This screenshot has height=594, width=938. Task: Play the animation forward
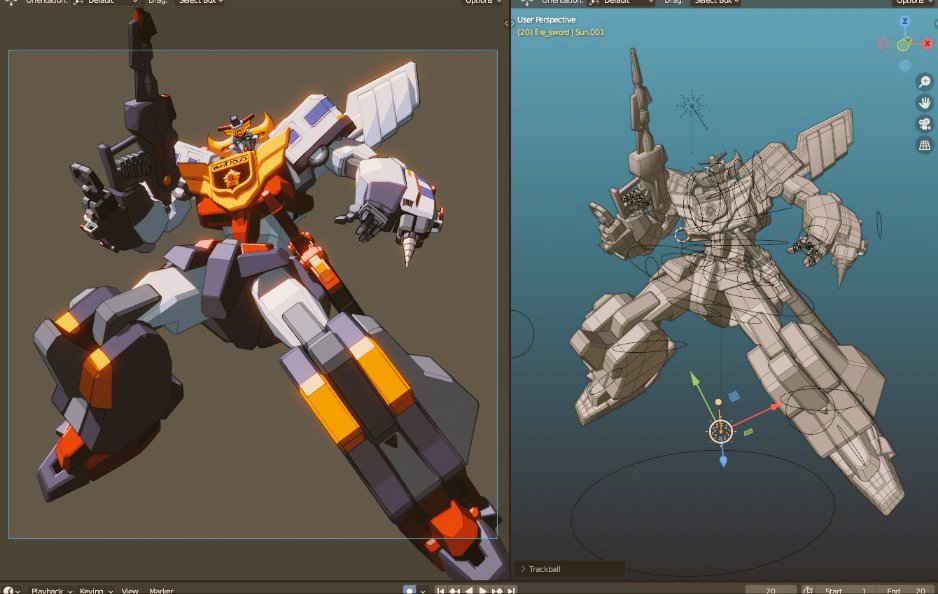[483, 590]
